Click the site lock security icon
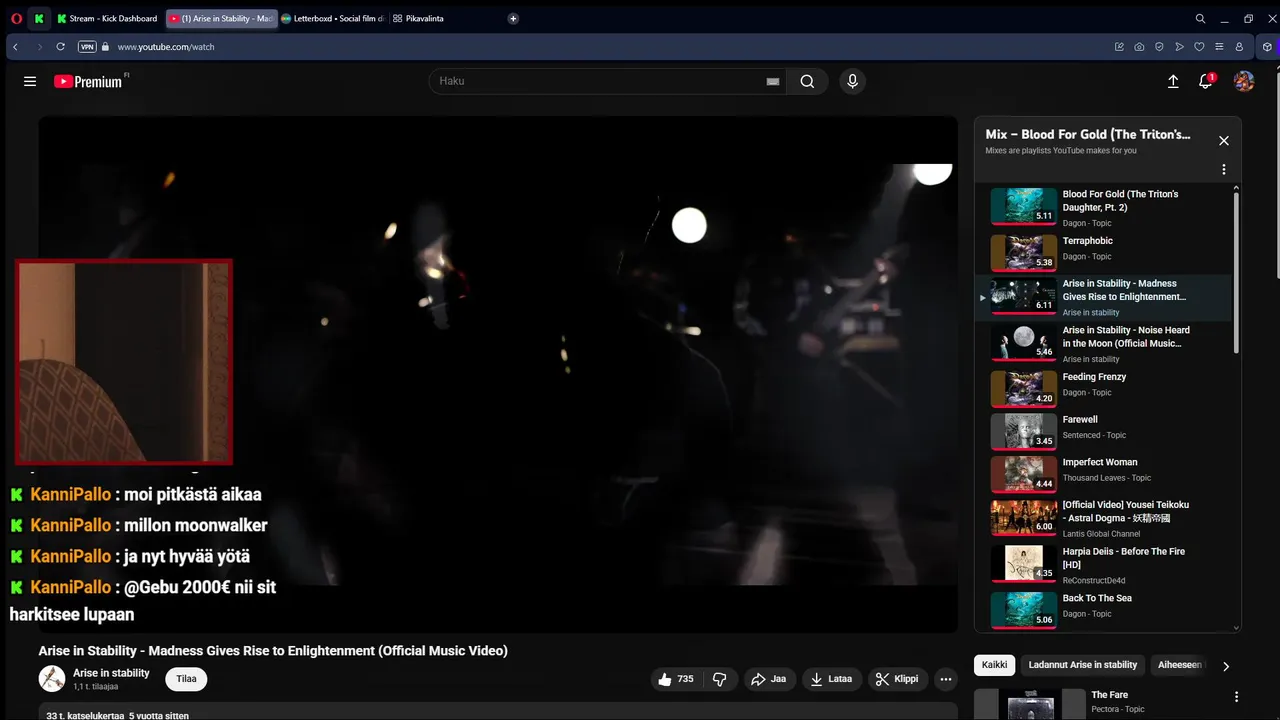 point(105,47)
